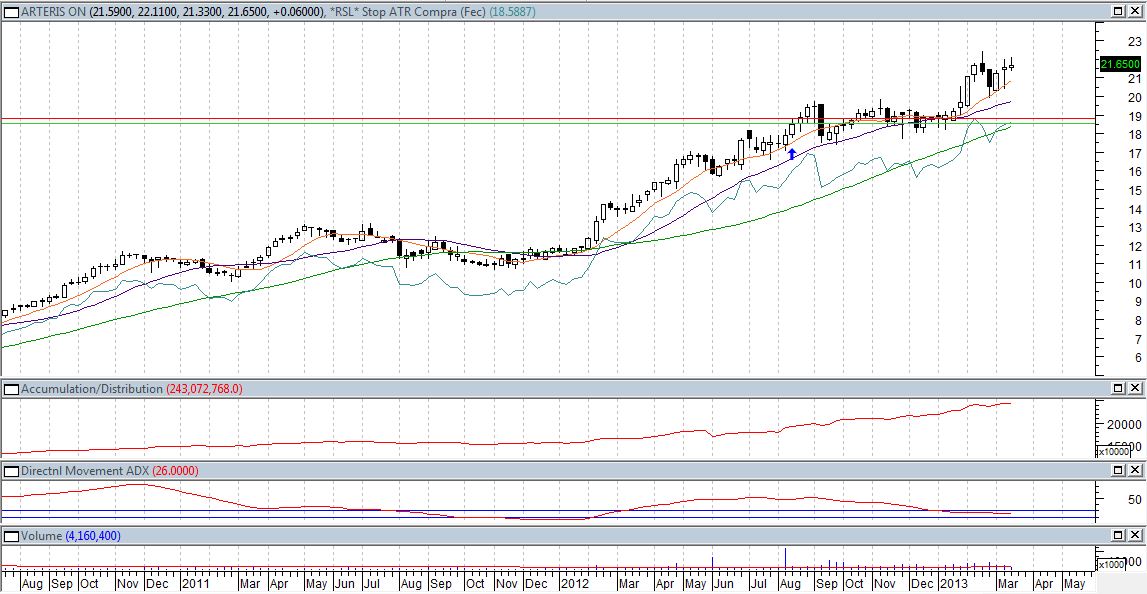This screenshot has width=1147, height=594.
Task: Click the Directnl Movement ADX title icon
Action: pyautogui.click(x=10, y=470)
